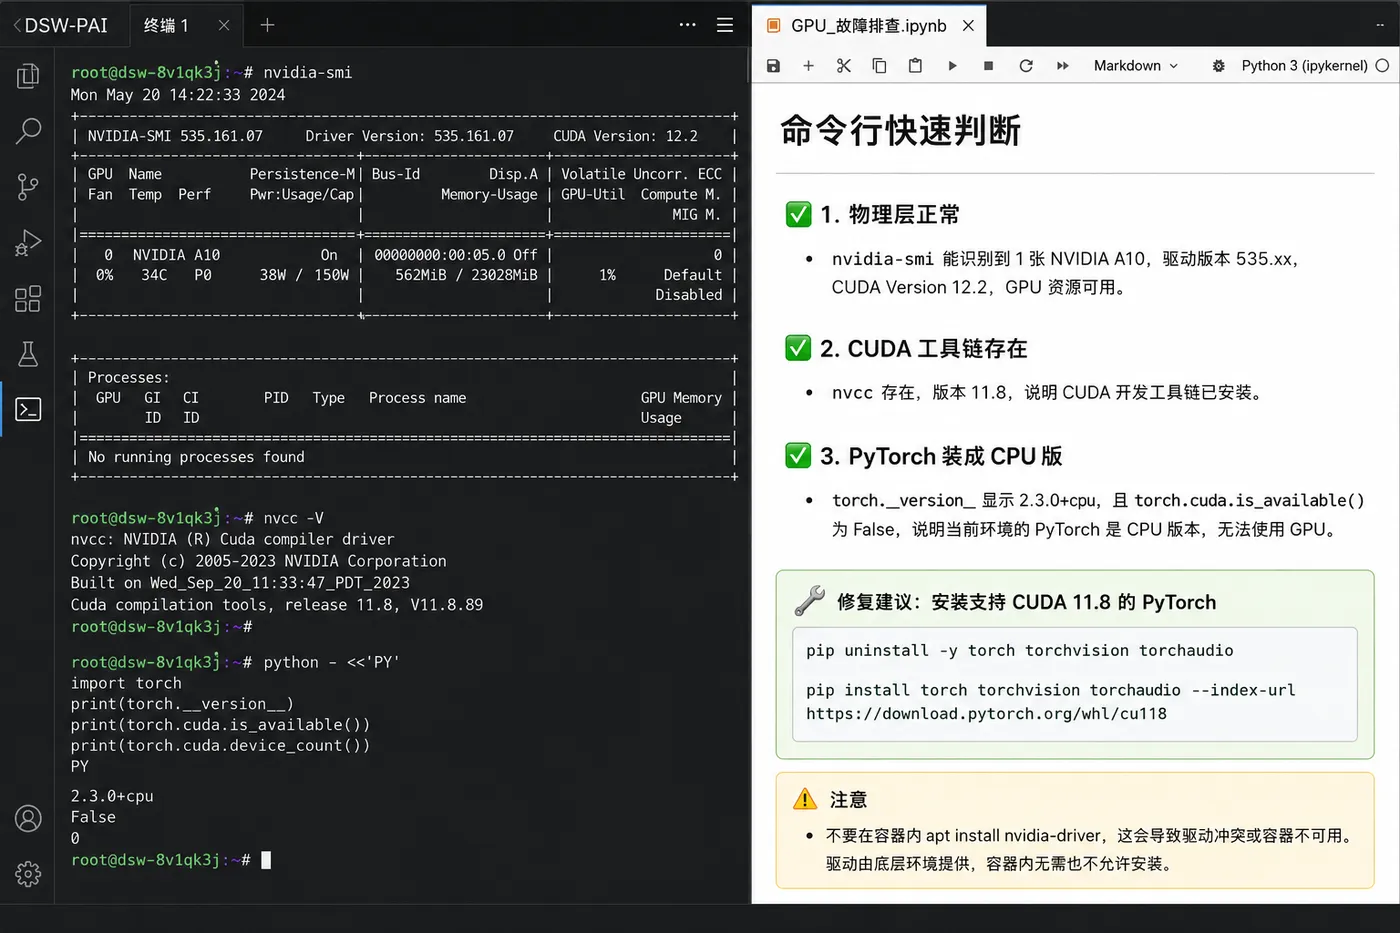1400x933 pixels.
Task: Open the terminal more options ellipsis
Action: pos(687,25)
